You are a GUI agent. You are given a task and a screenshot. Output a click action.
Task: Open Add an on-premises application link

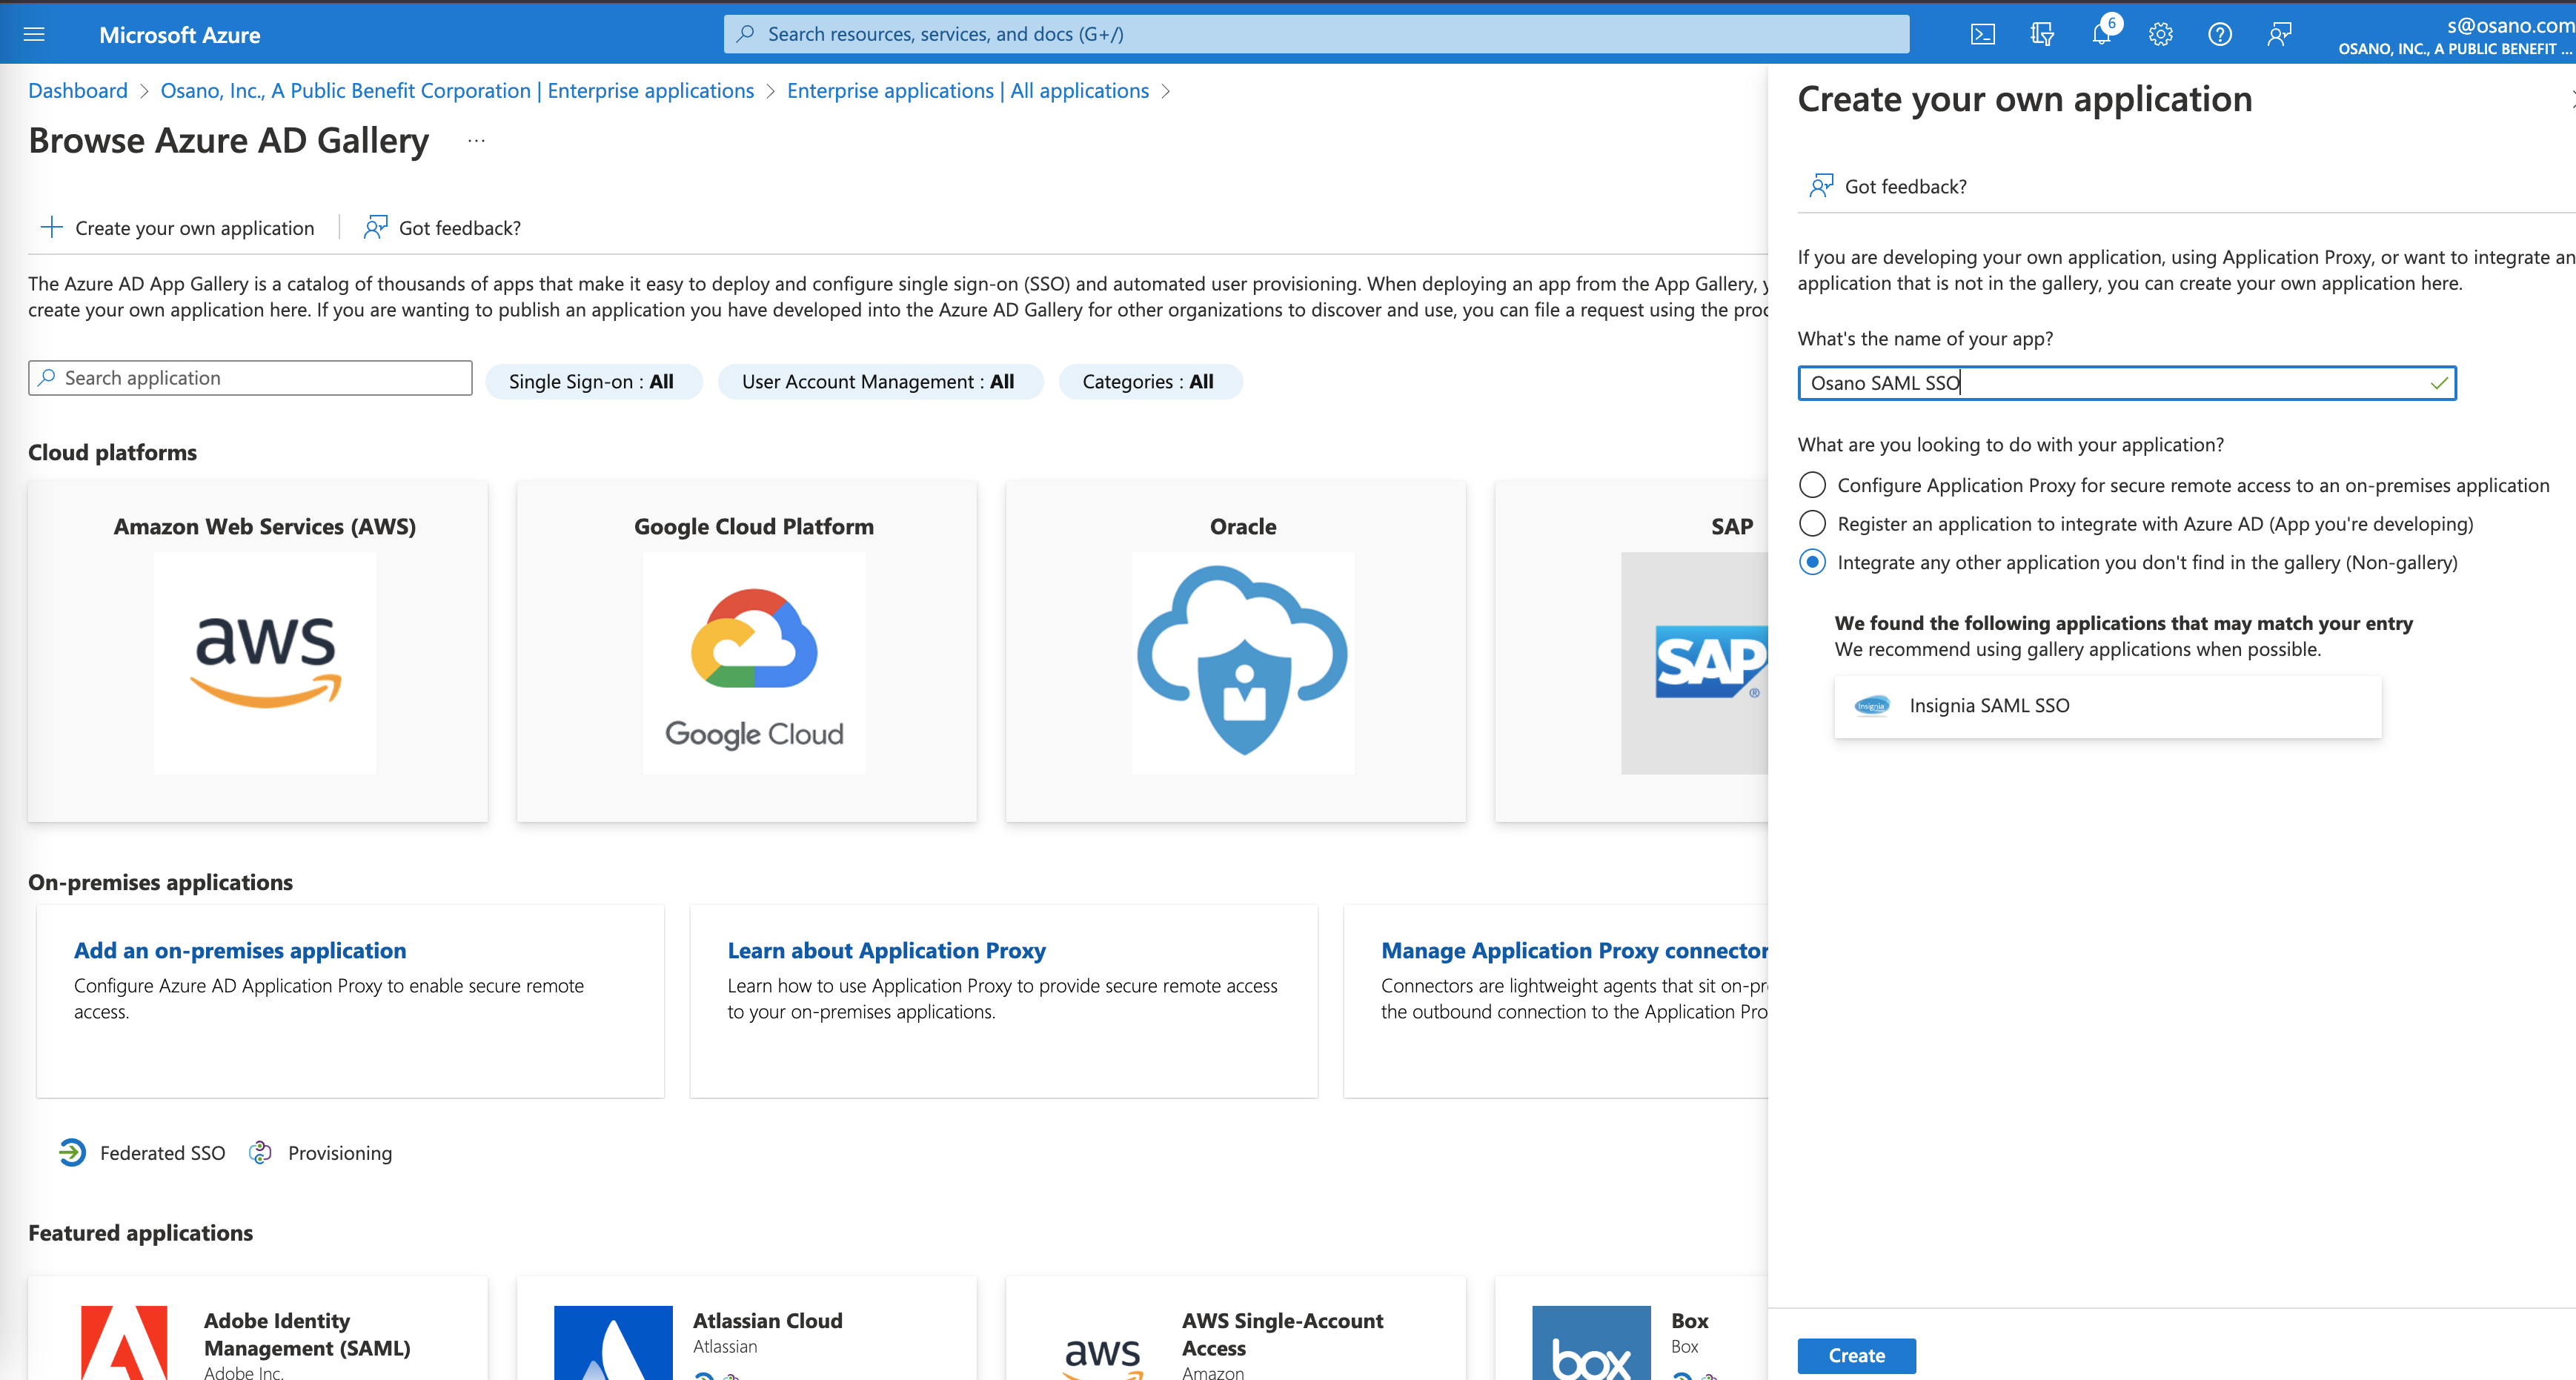tap(240, 950)
